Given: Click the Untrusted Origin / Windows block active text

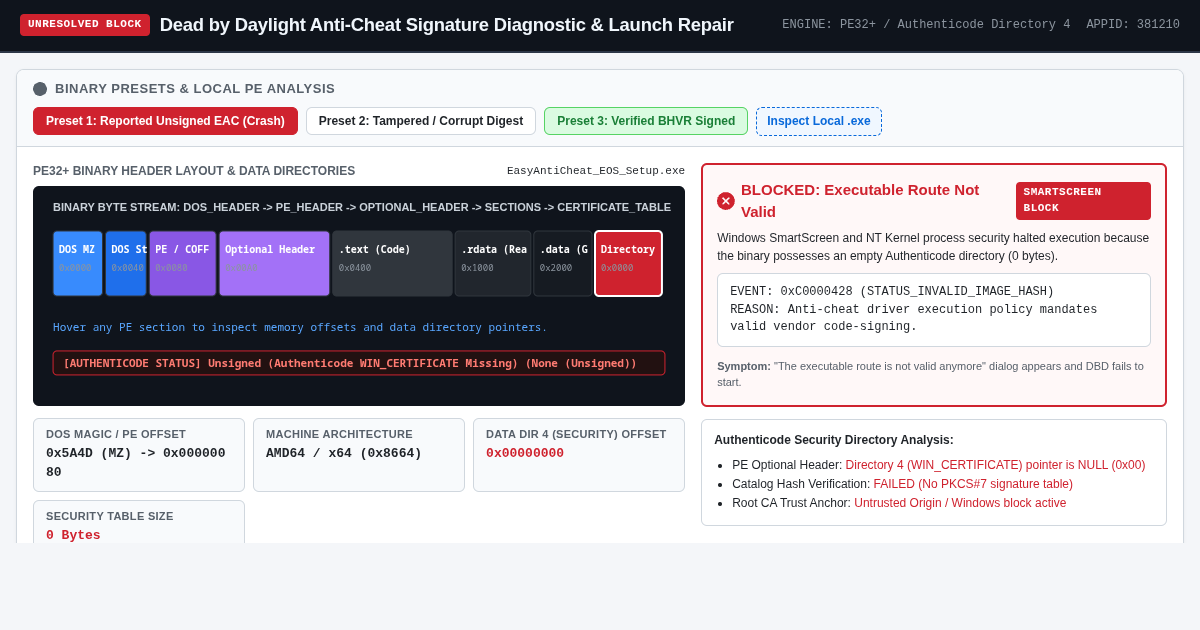Looking at the screenshot, I should pos(960,503).
